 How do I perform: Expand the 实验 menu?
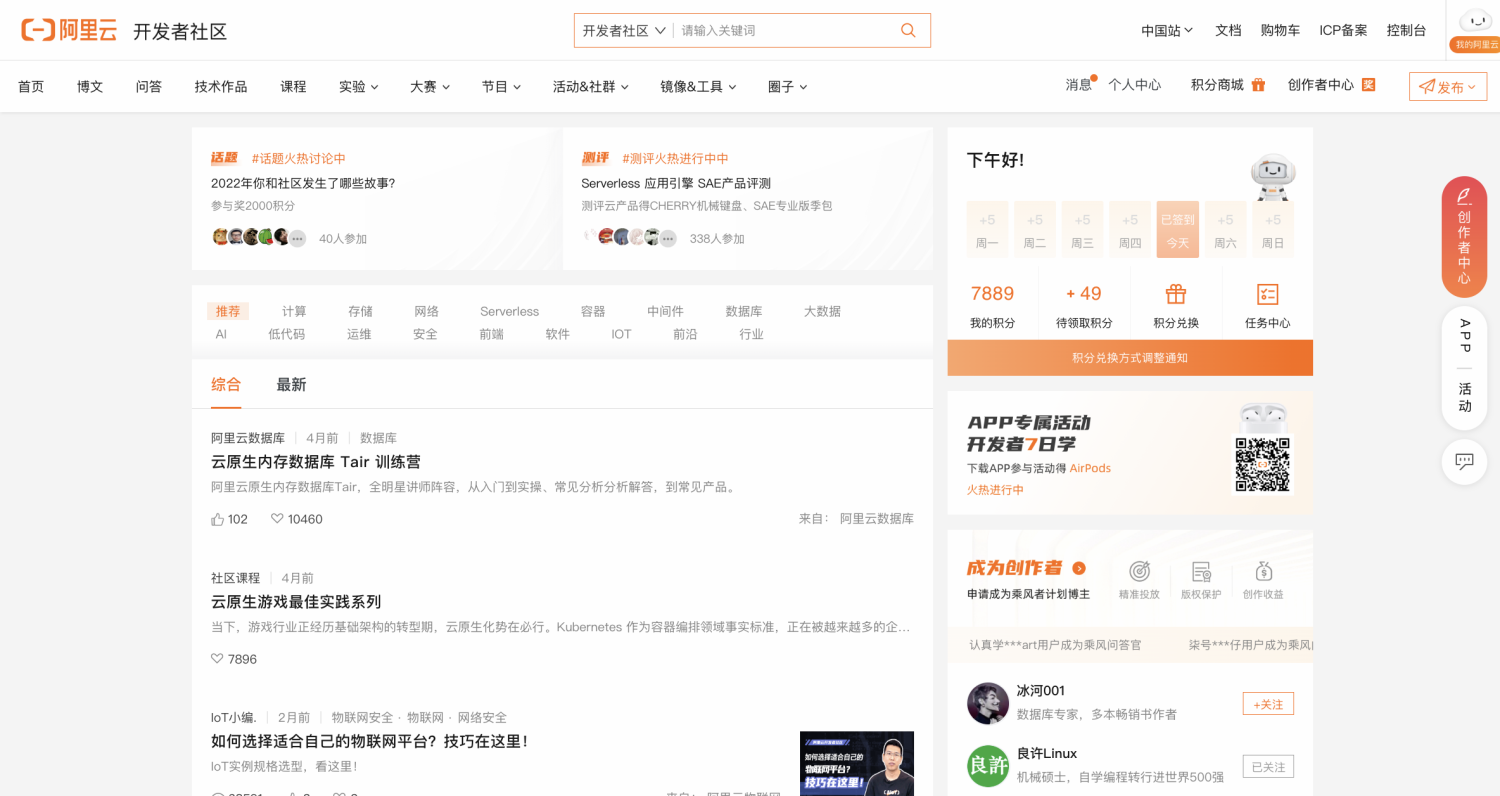click(x=358, y=87)
